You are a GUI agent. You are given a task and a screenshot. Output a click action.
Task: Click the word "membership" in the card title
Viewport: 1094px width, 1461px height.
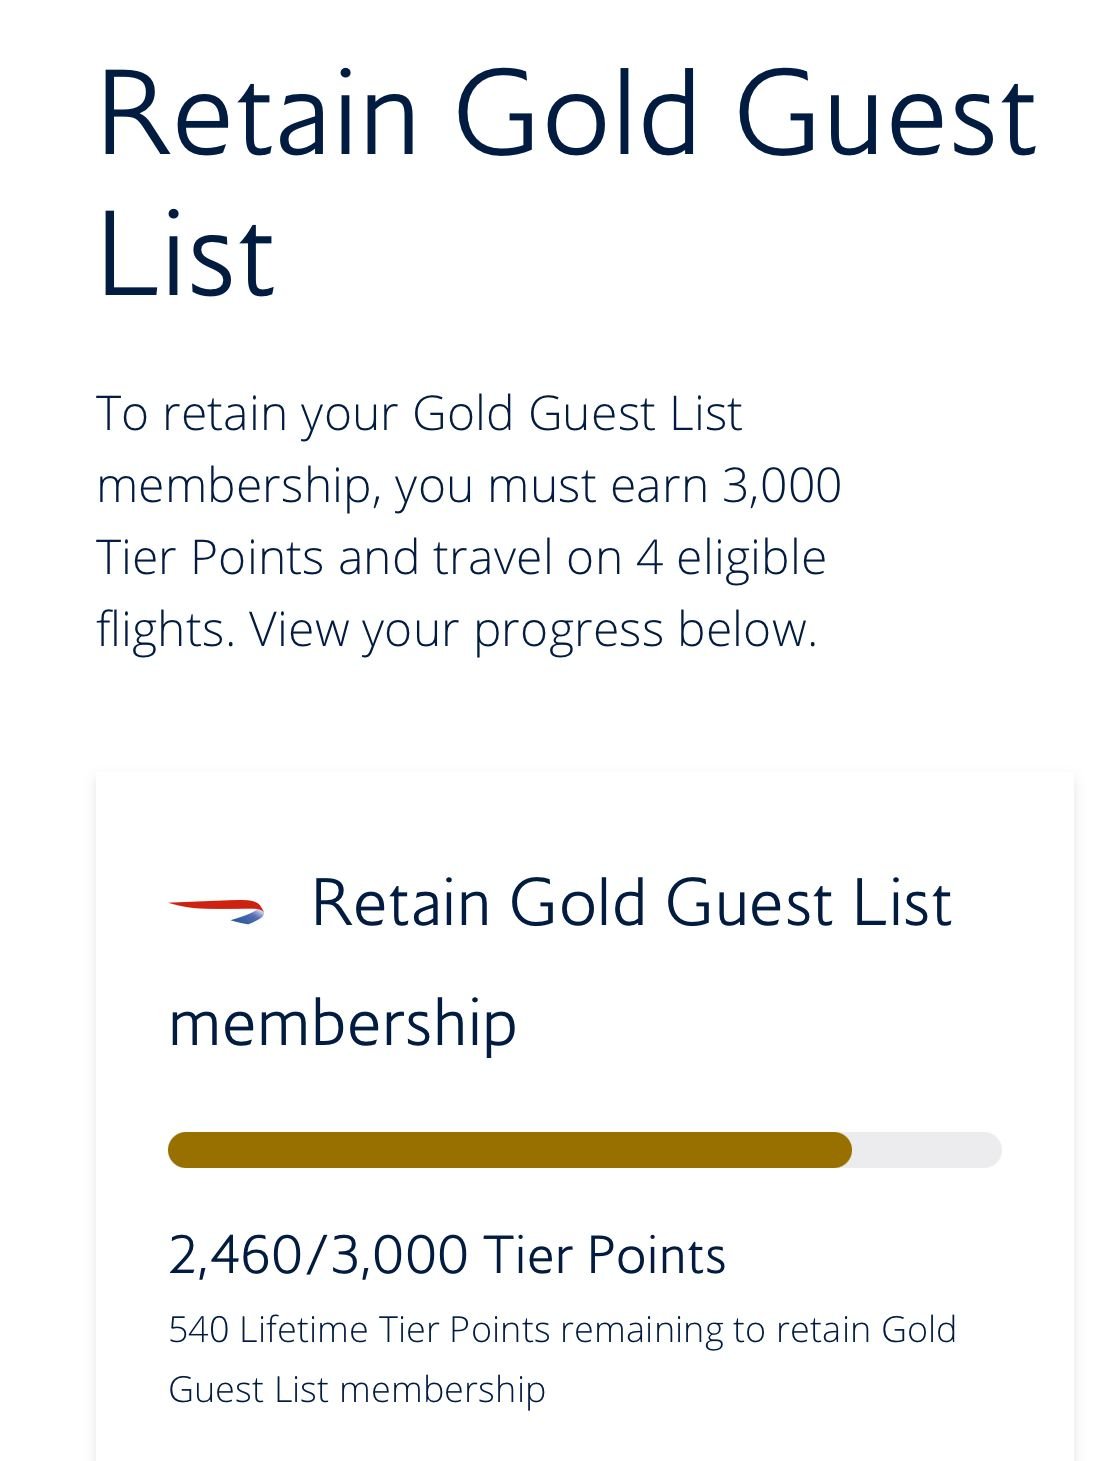[342, 1023]
